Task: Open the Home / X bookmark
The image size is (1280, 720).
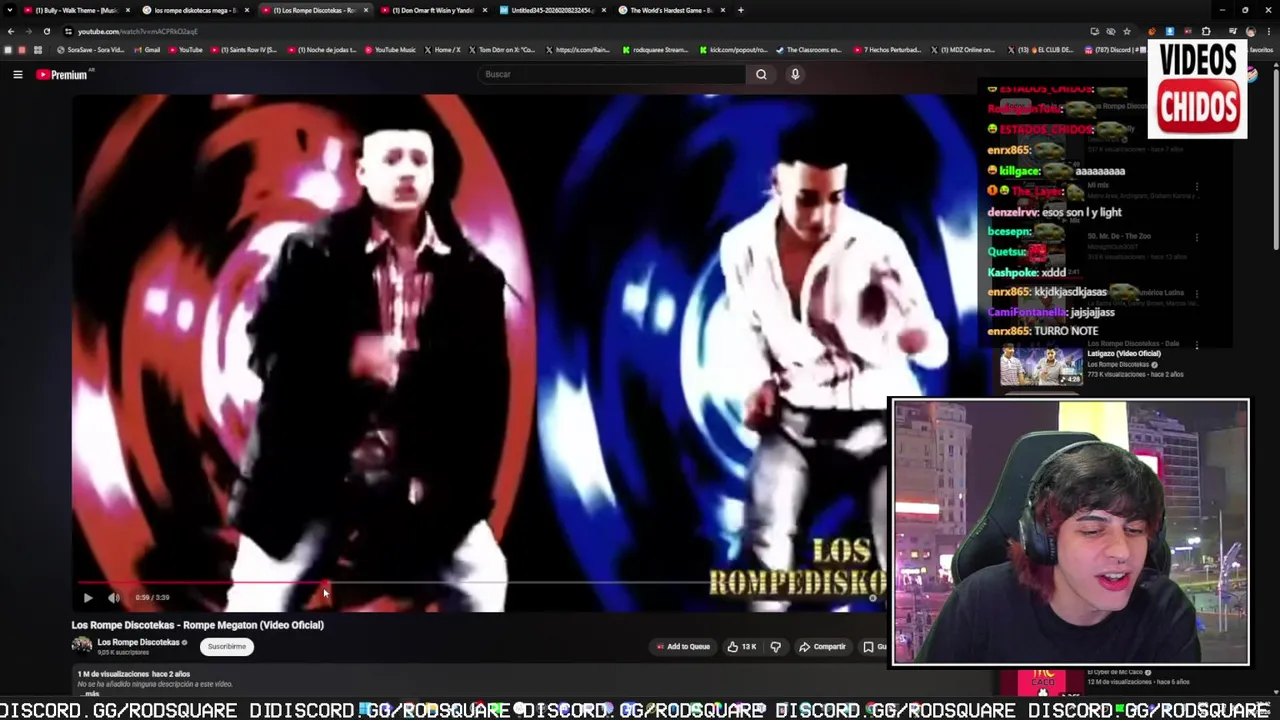Action: [443, 50]
